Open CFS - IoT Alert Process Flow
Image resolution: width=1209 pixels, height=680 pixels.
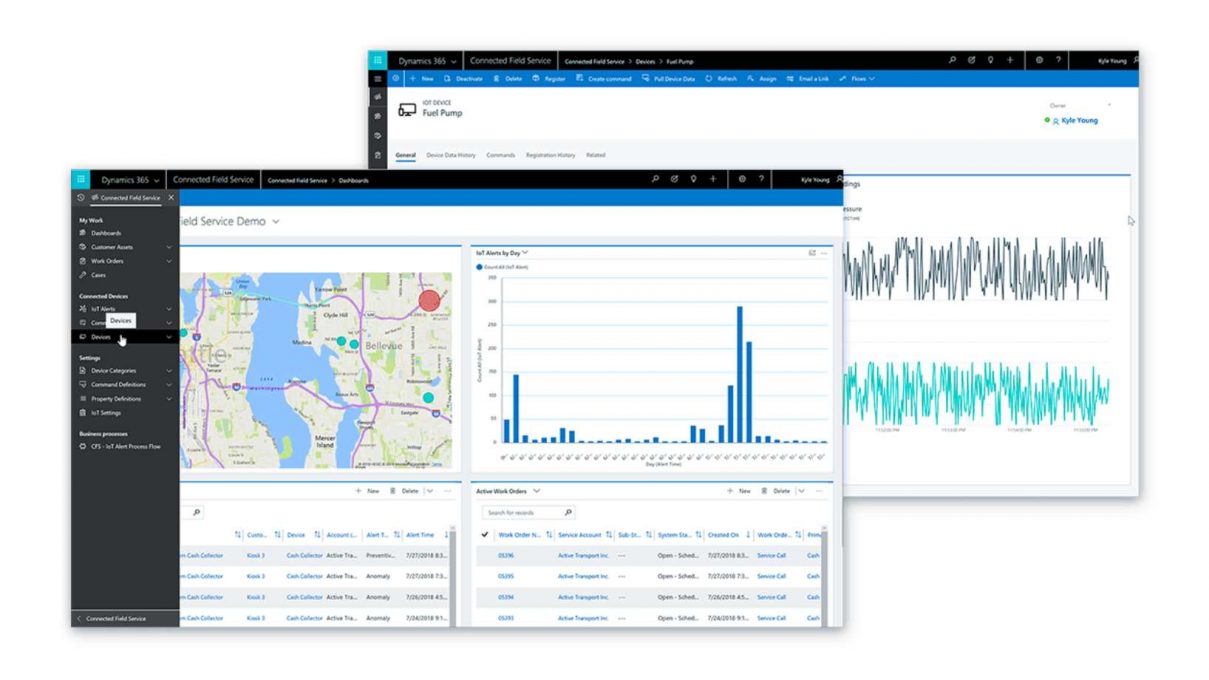(x=126, y=447)
